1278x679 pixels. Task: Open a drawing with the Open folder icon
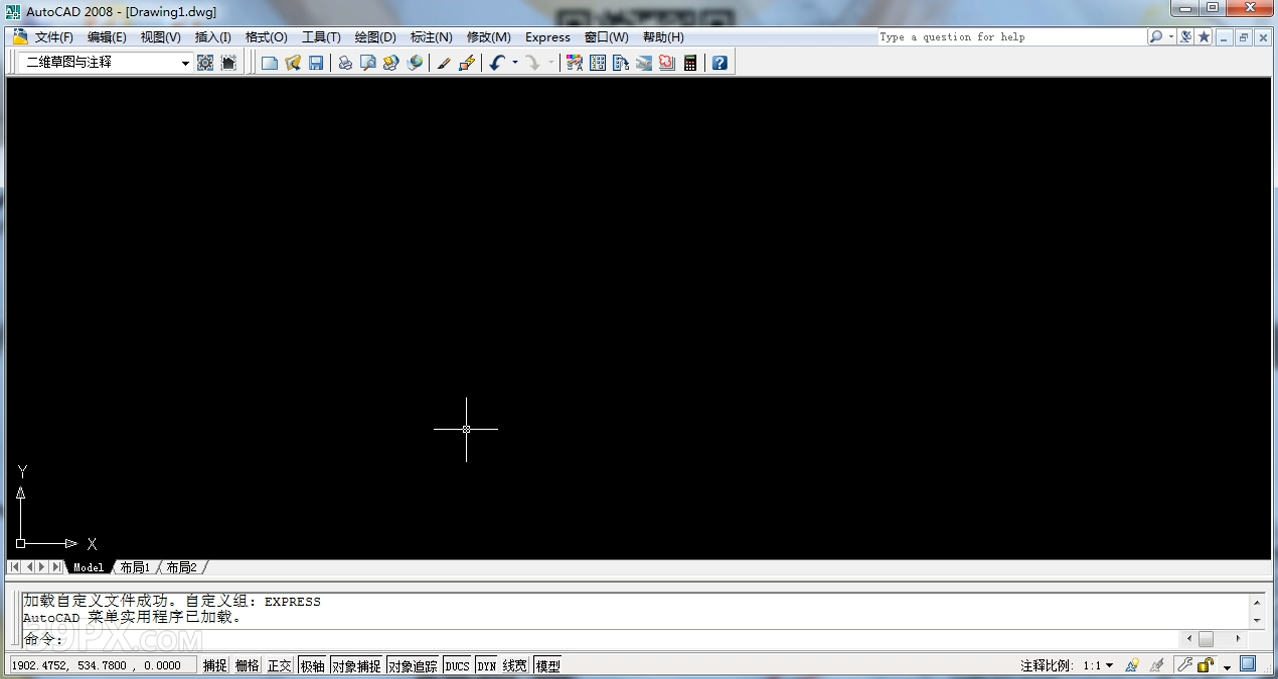point(294,62)
